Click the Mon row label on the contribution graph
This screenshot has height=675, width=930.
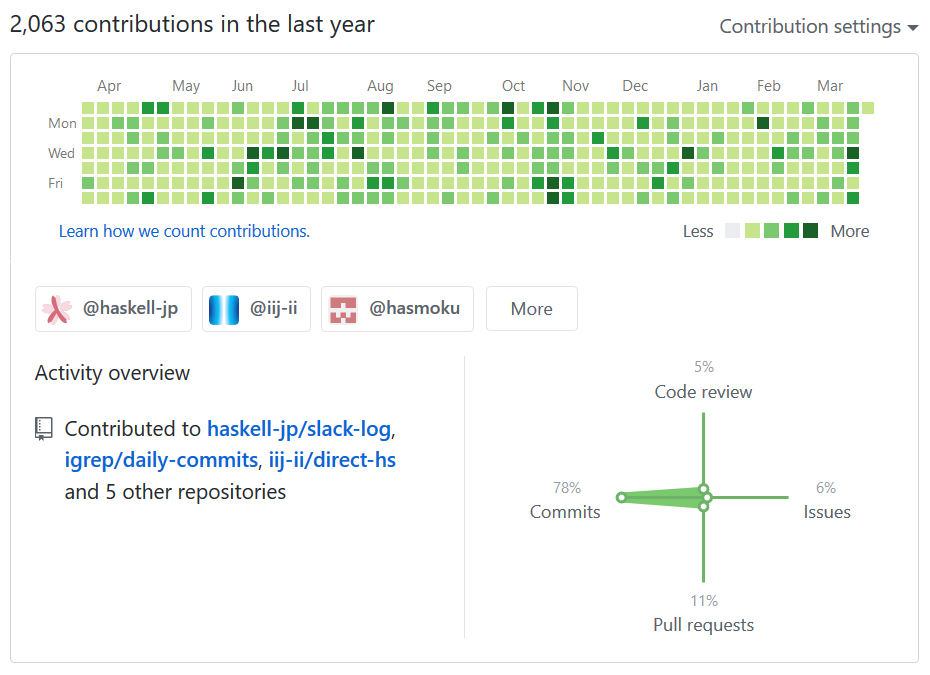tap(62, 123)
